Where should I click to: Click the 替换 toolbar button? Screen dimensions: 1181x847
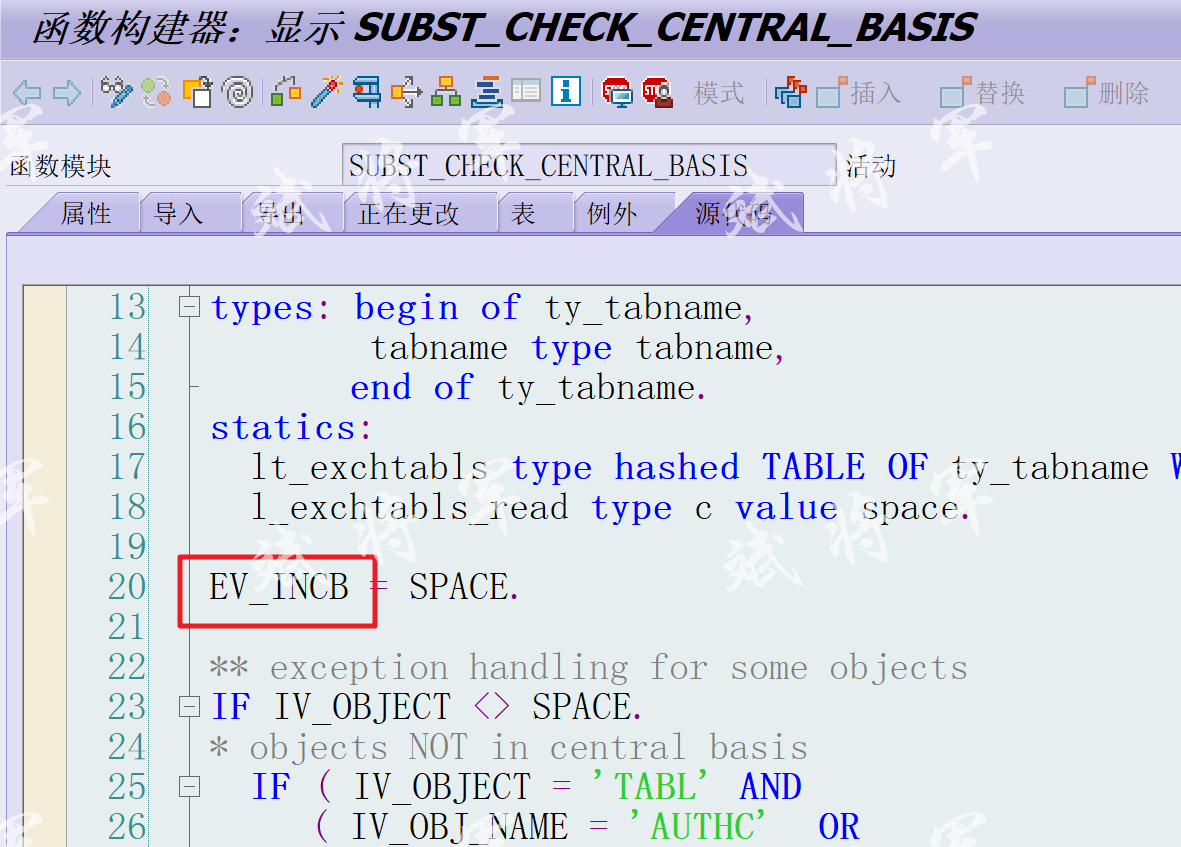[983, 93]
